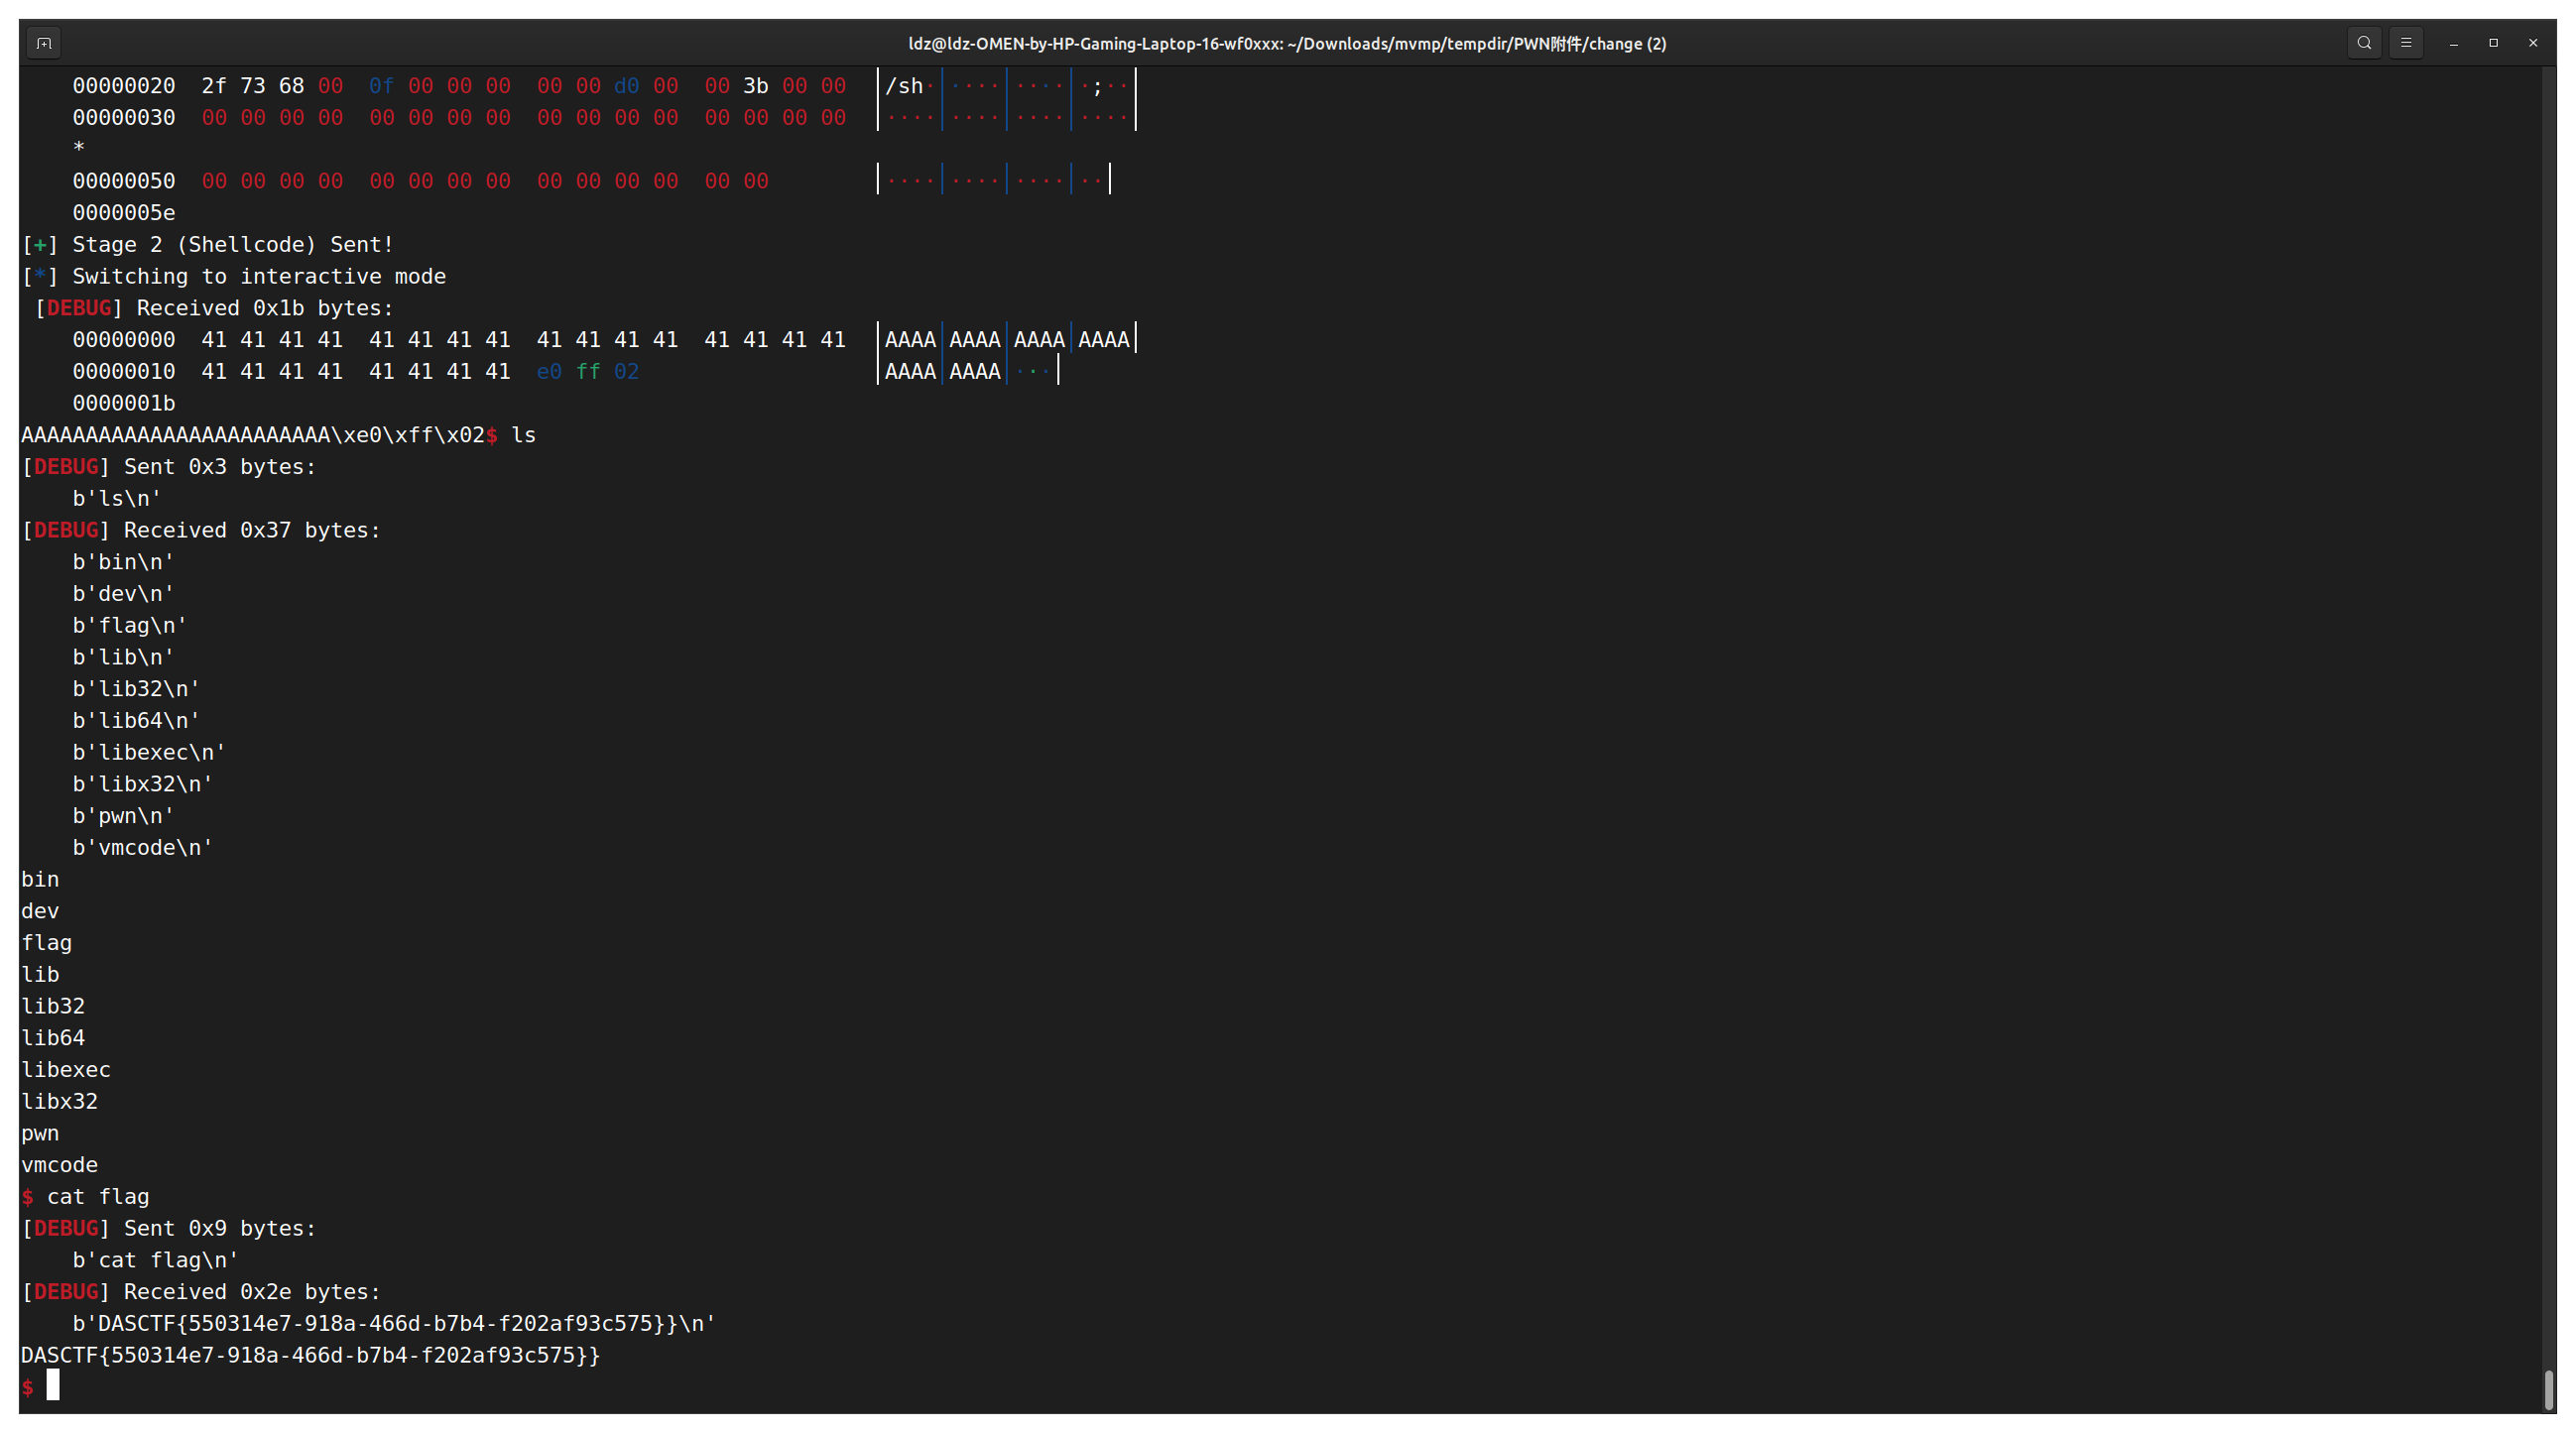Open the hamburger main menu
2576x1433 pixels.
tap(2406, 43)
